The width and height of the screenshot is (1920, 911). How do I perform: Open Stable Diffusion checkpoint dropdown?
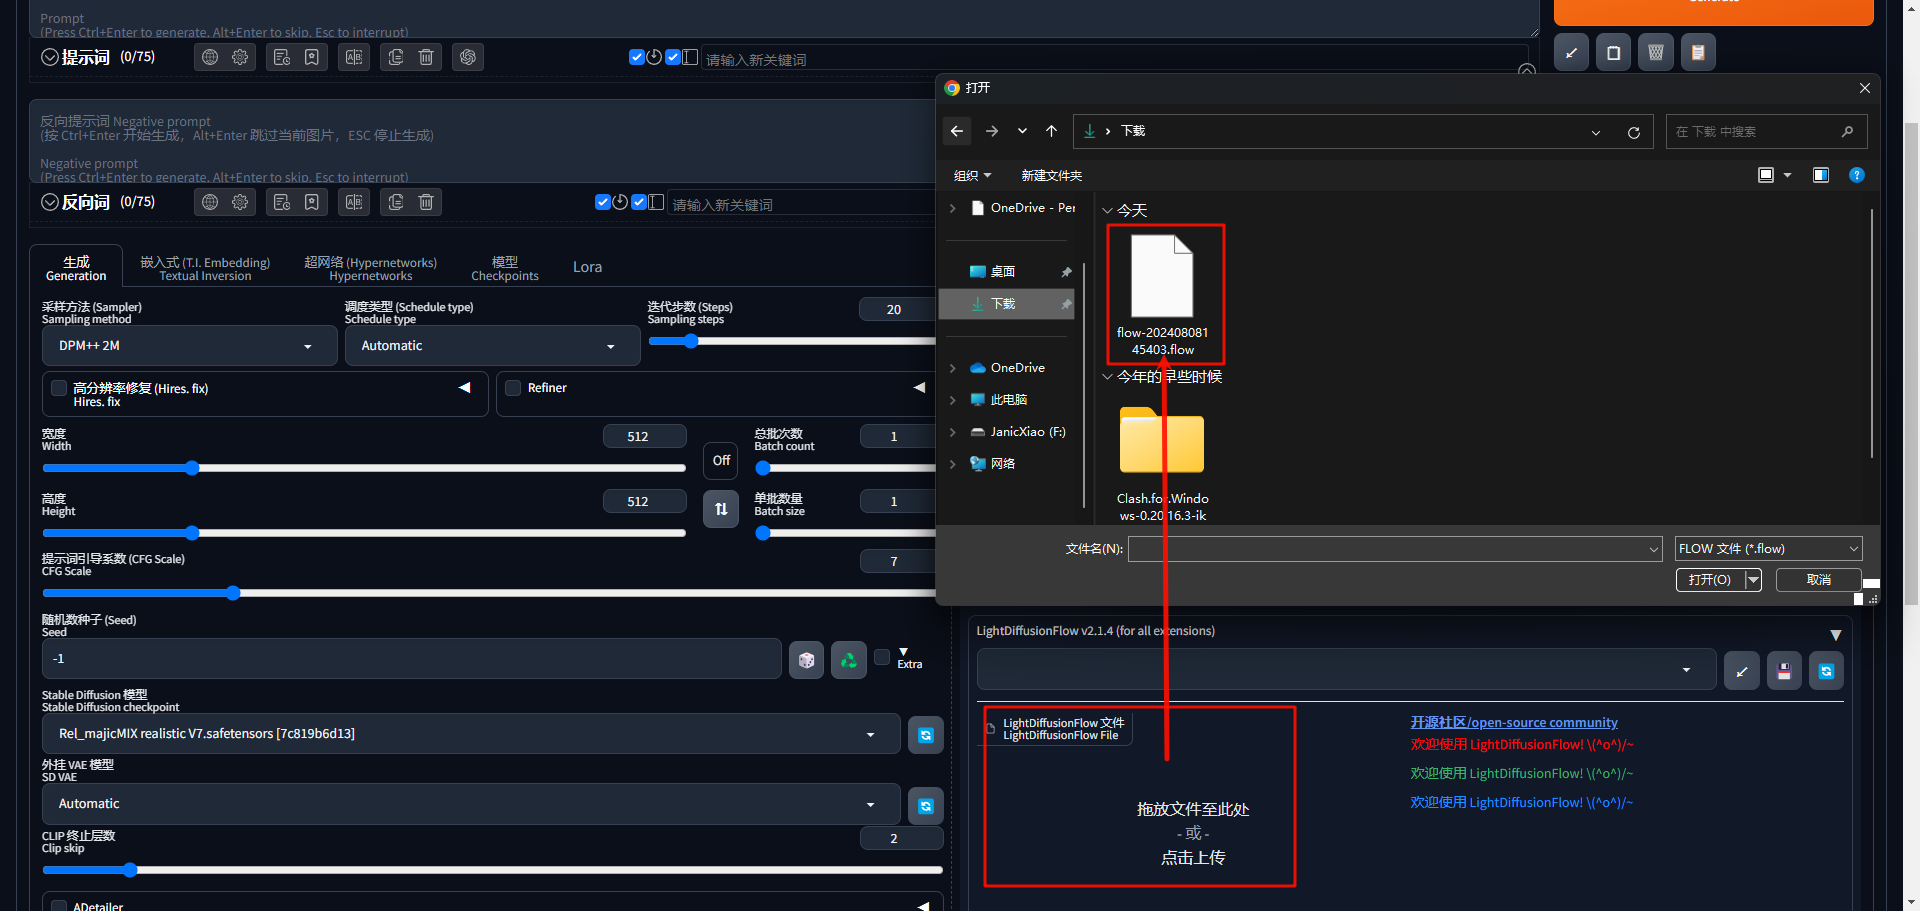coord(471,734)
